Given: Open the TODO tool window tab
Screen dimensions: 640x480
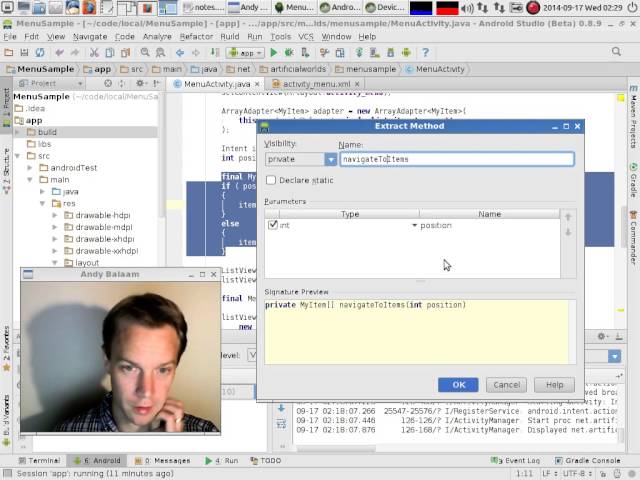Looking at the screenshot, I should coord(266,460).
